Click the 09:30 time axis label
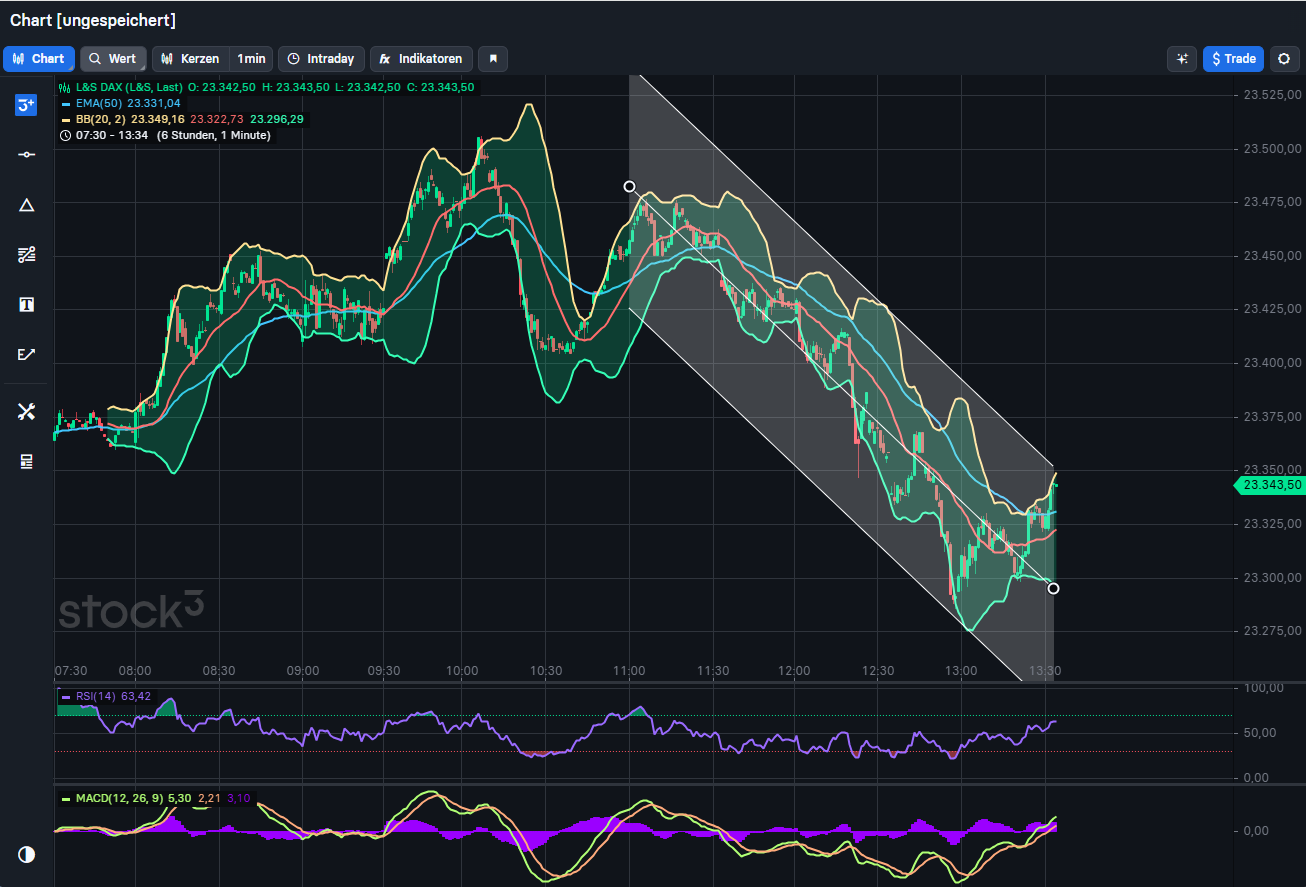The height and width of the screenshot is (887, 1306). pyautogui.click(x=384, y=670)
